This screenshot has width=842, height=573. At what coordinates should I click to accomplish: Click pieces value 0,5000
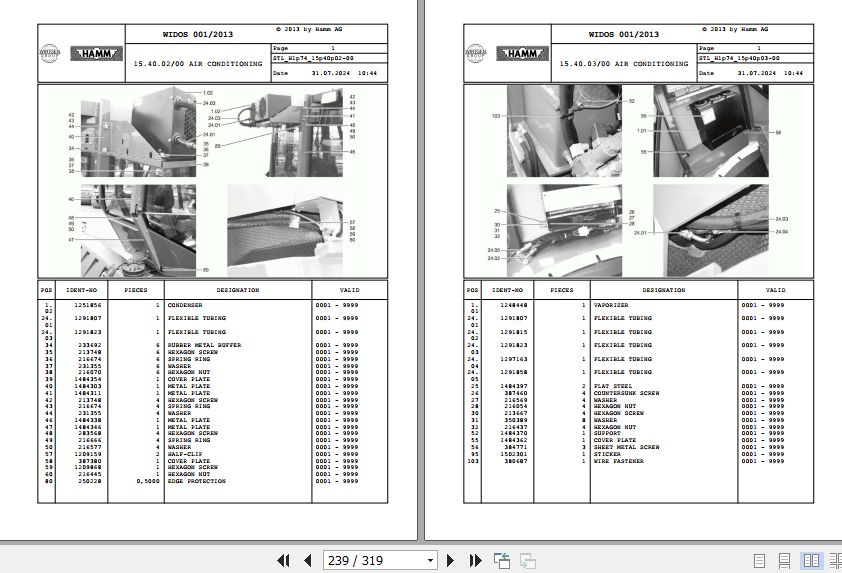click(x=148, y=481)
